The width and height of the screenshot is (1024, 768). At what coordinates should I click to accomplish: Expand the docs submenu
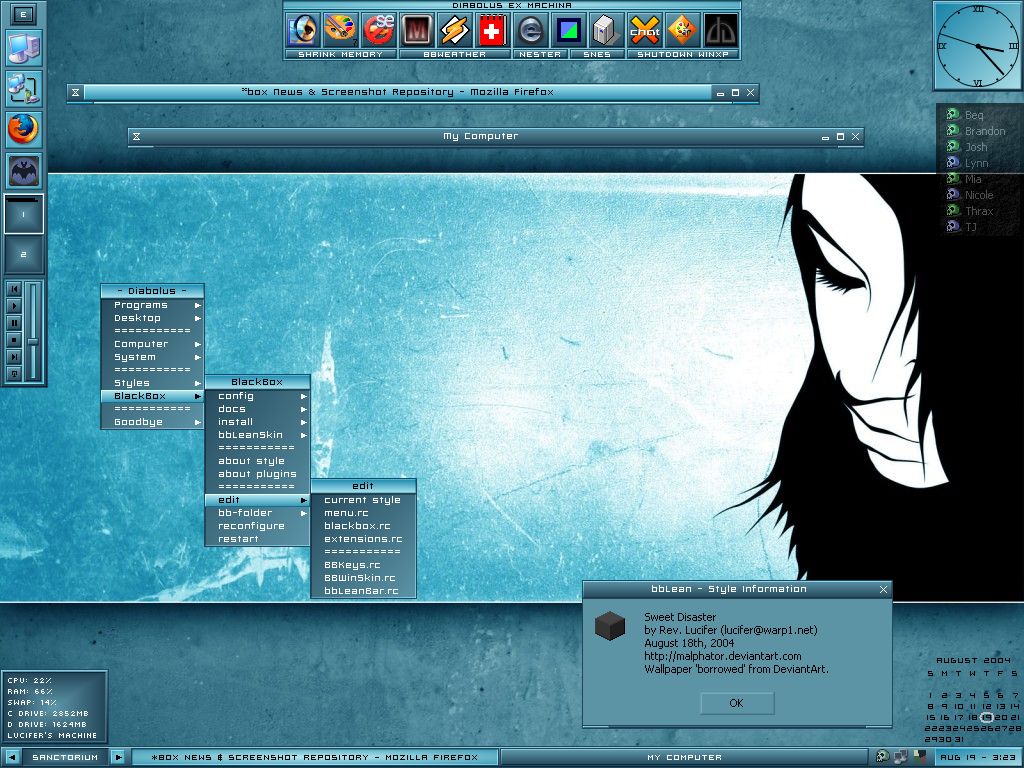pos(257,409)
